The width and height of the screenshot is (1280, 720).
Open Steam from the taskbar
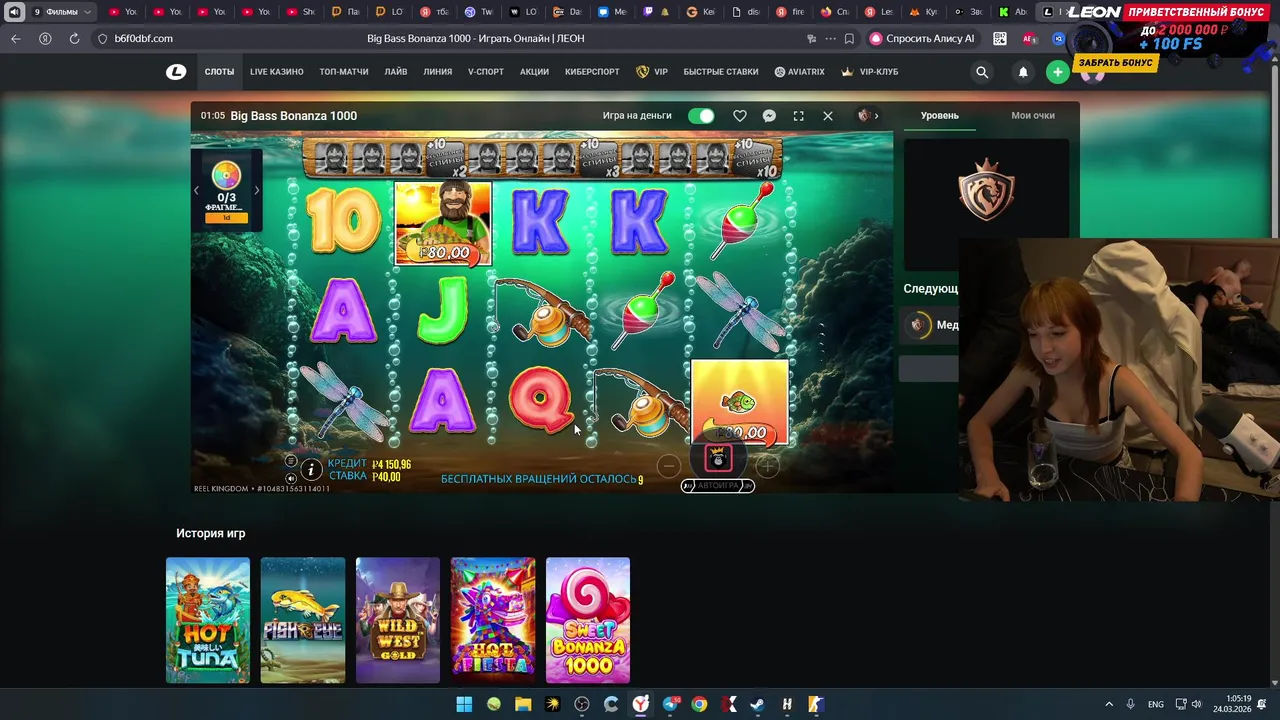pyautogui.click(x=758, y=704)
